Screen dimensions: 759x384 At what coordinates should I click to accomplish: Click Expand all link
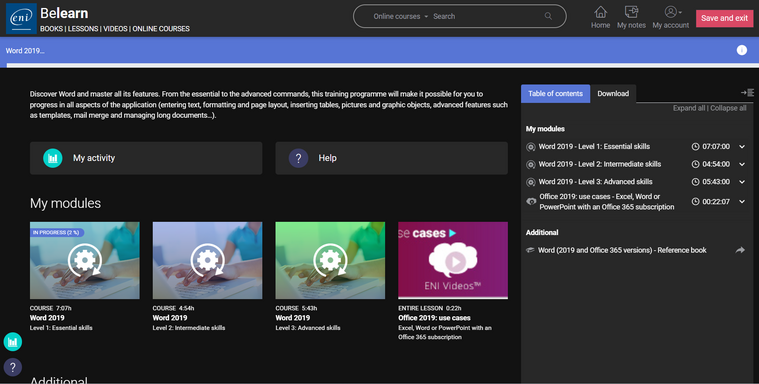(x=689, y=108)
